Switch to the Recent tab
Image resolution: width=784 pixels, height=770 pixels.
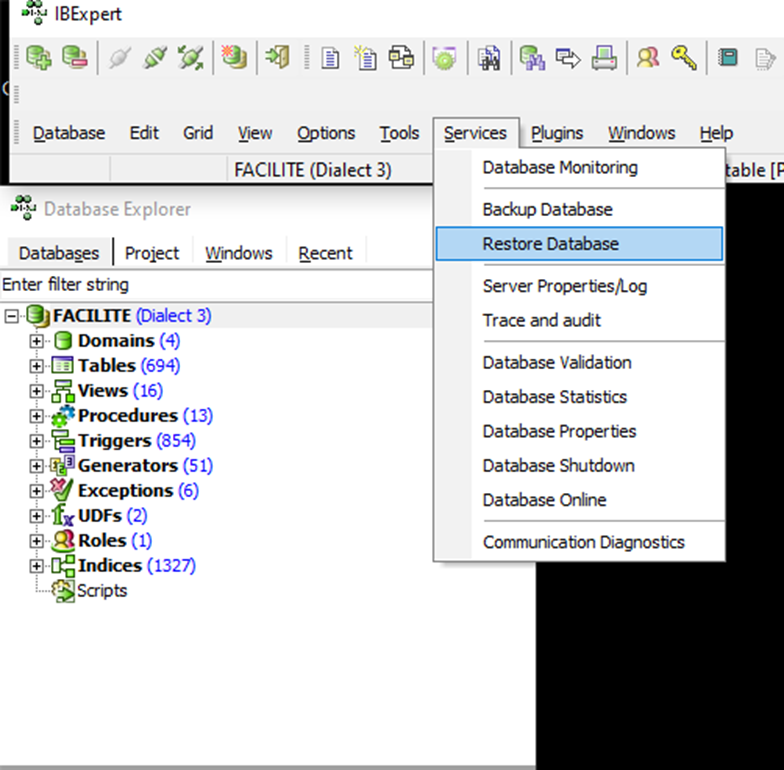(x=325, y=253)
